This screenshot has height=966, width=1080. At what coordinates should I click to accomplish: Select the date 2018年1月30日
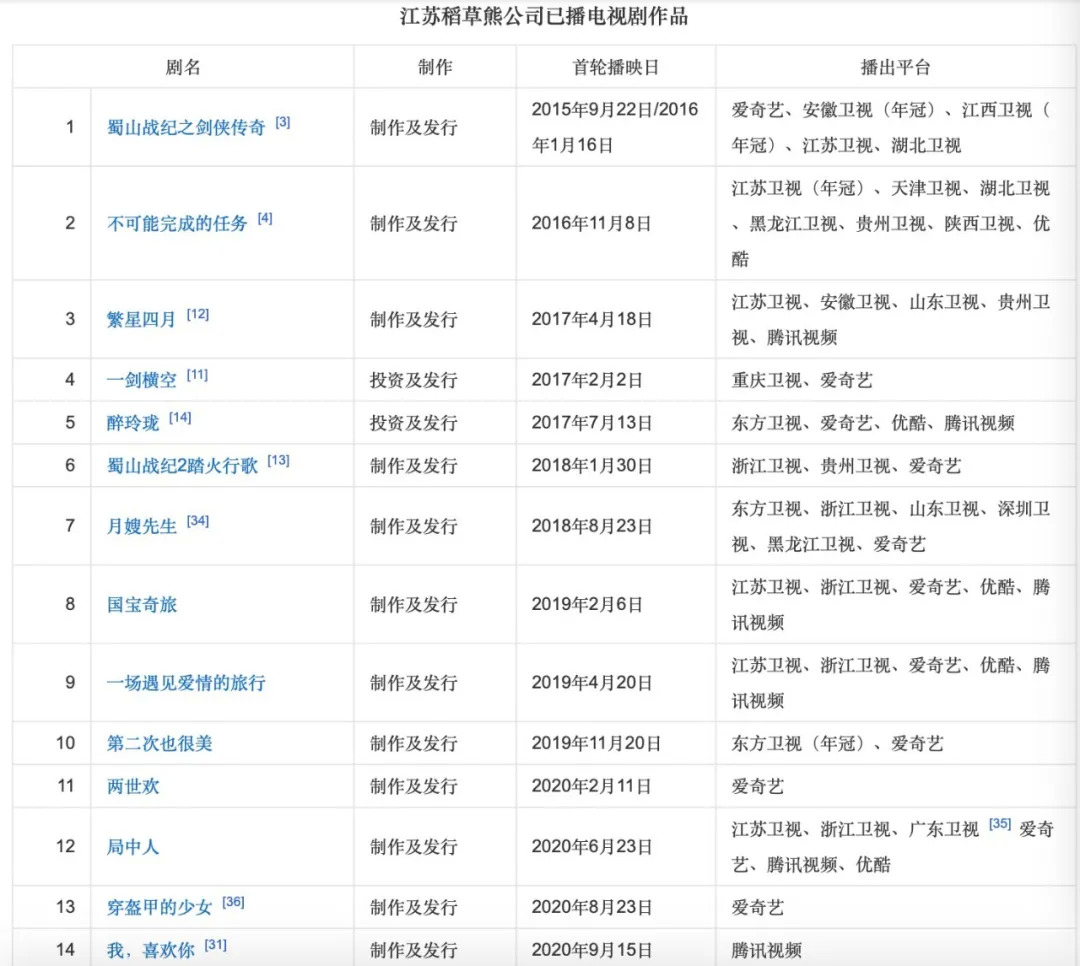click(x=592, y=466)
